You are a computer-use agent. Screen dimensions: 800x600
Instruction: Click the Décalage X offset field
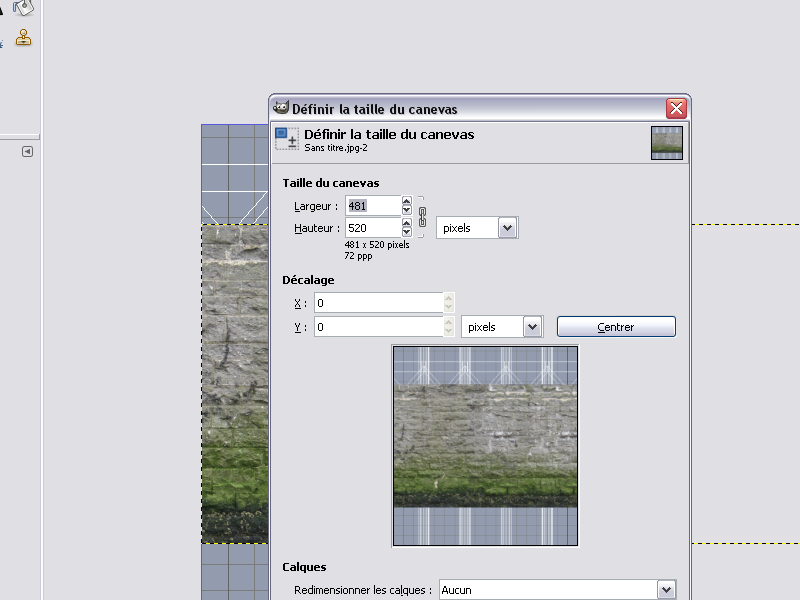[379, 303]
